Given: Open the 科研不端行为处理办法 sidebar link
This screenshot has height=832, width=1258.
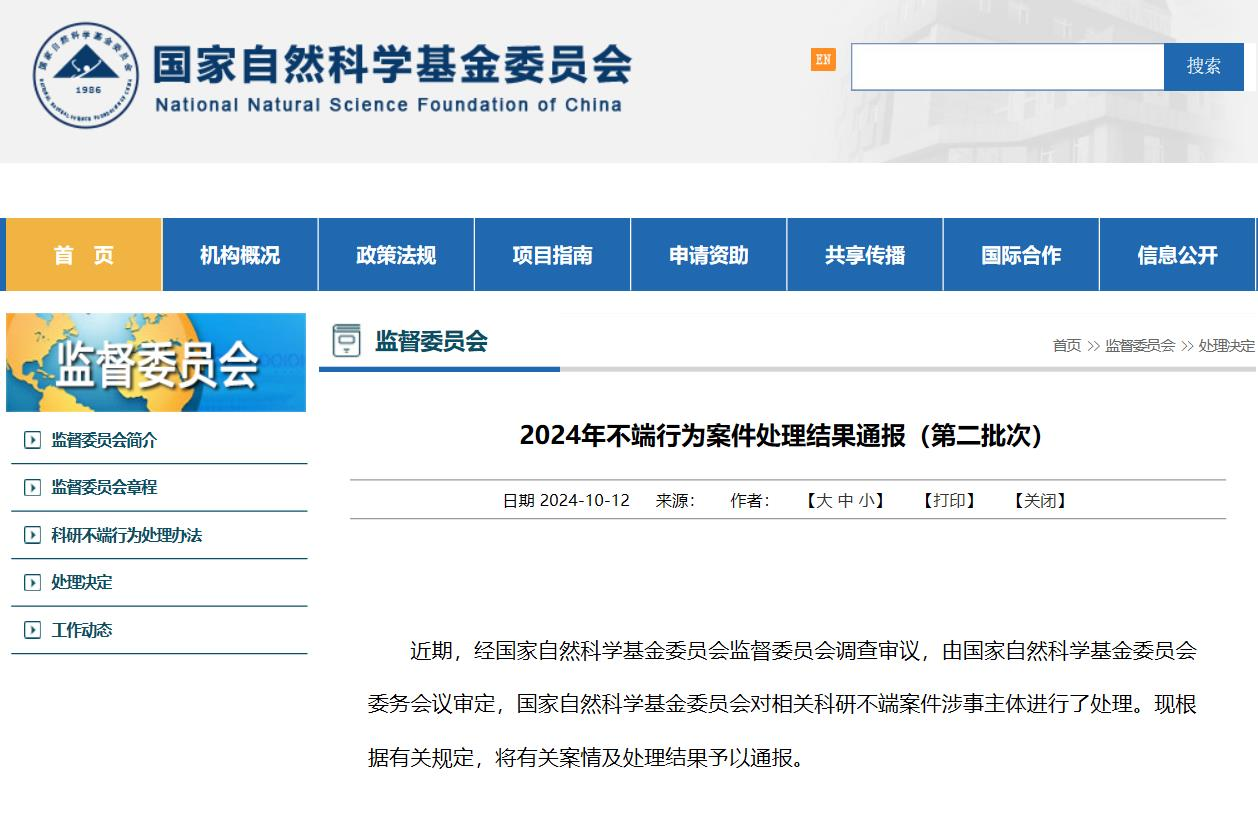Looking at the screenshot, I should (x=127, y=535).
